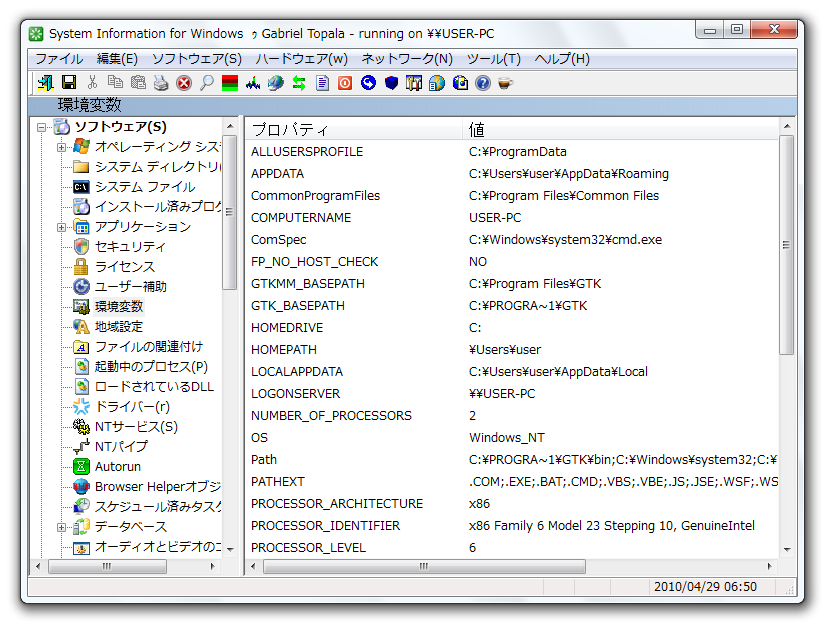Click the tools and wrench icon
The height and width of the screenshot is (628, 828).
(414, 83)
